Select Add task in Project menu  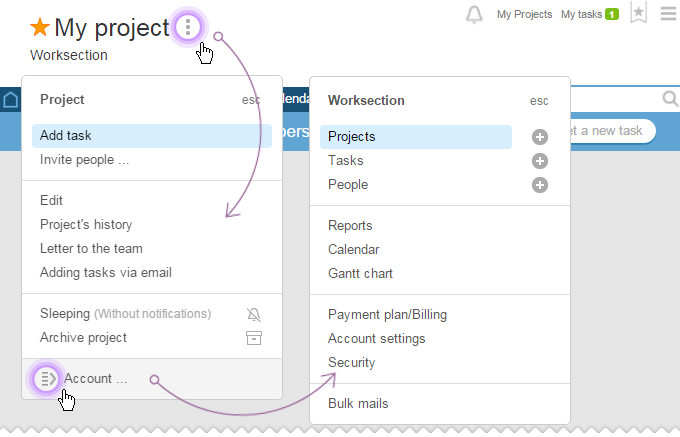[152, 136]
